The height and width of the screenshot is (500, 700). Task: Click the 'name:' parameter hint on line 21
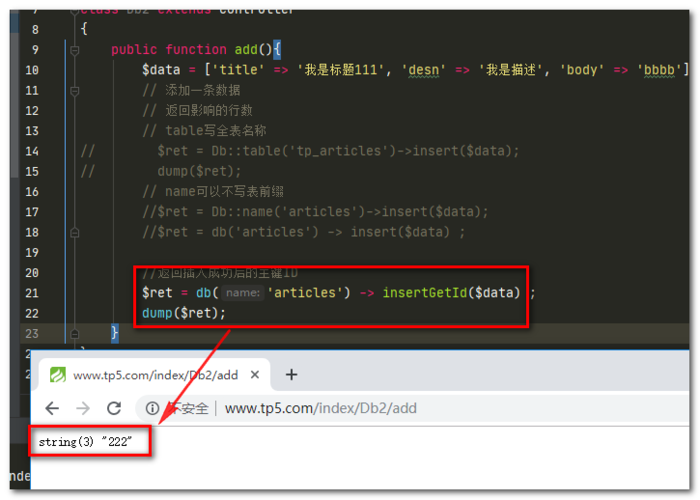[242, 293]
